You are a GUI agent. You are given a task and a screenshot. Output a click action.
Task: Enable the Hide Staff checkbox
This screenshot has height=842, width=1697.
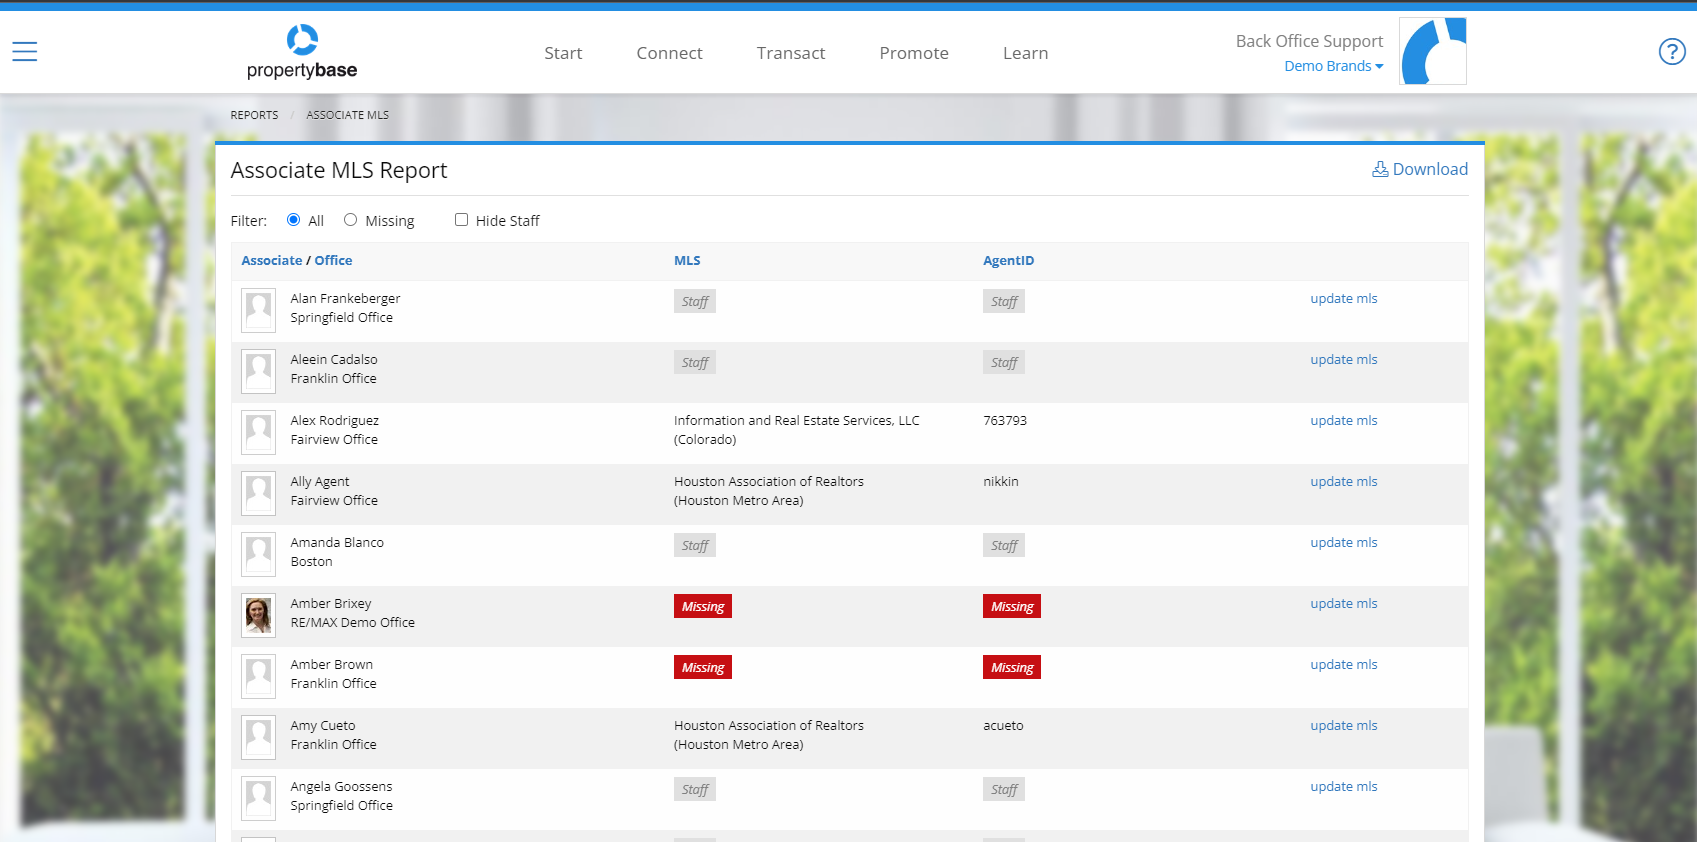pyautogui.click(x=461, y=220)
